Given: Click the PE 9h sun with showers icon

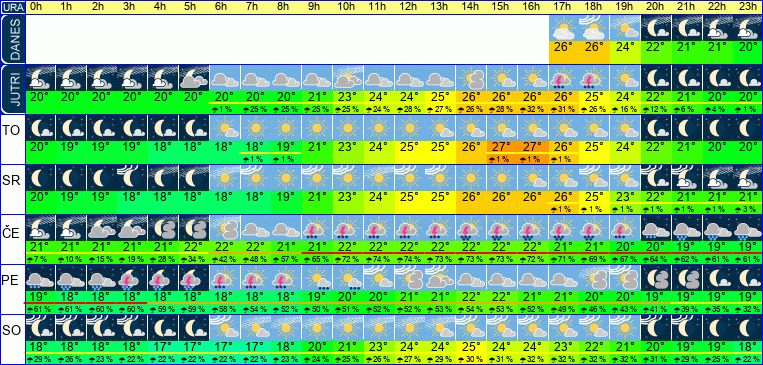Looking at the screenshot, I should coord(316,279).
